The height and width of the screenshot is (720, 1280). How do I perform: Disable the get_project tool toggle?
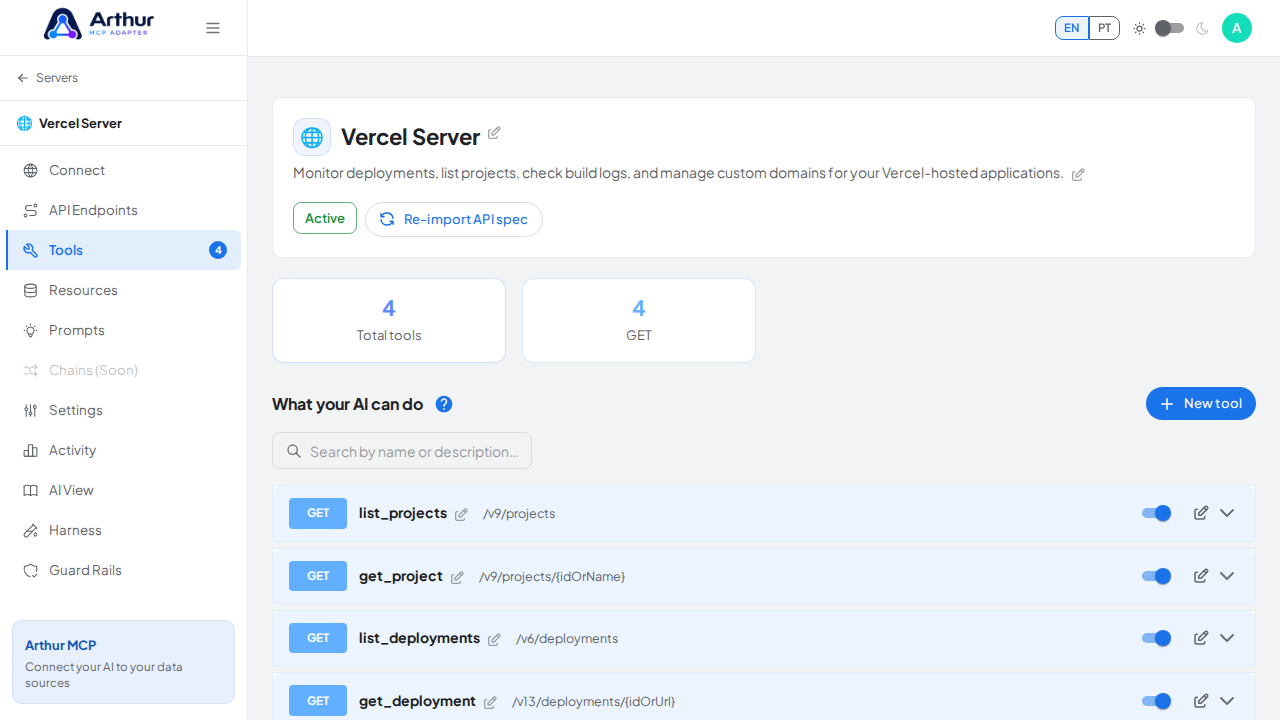1157,576
